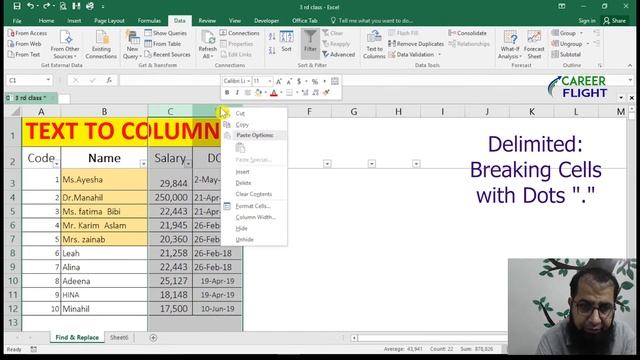The image size is (640, 360).
Task: Click the New Sheet plus icon
Action: (x=153, y=338)
